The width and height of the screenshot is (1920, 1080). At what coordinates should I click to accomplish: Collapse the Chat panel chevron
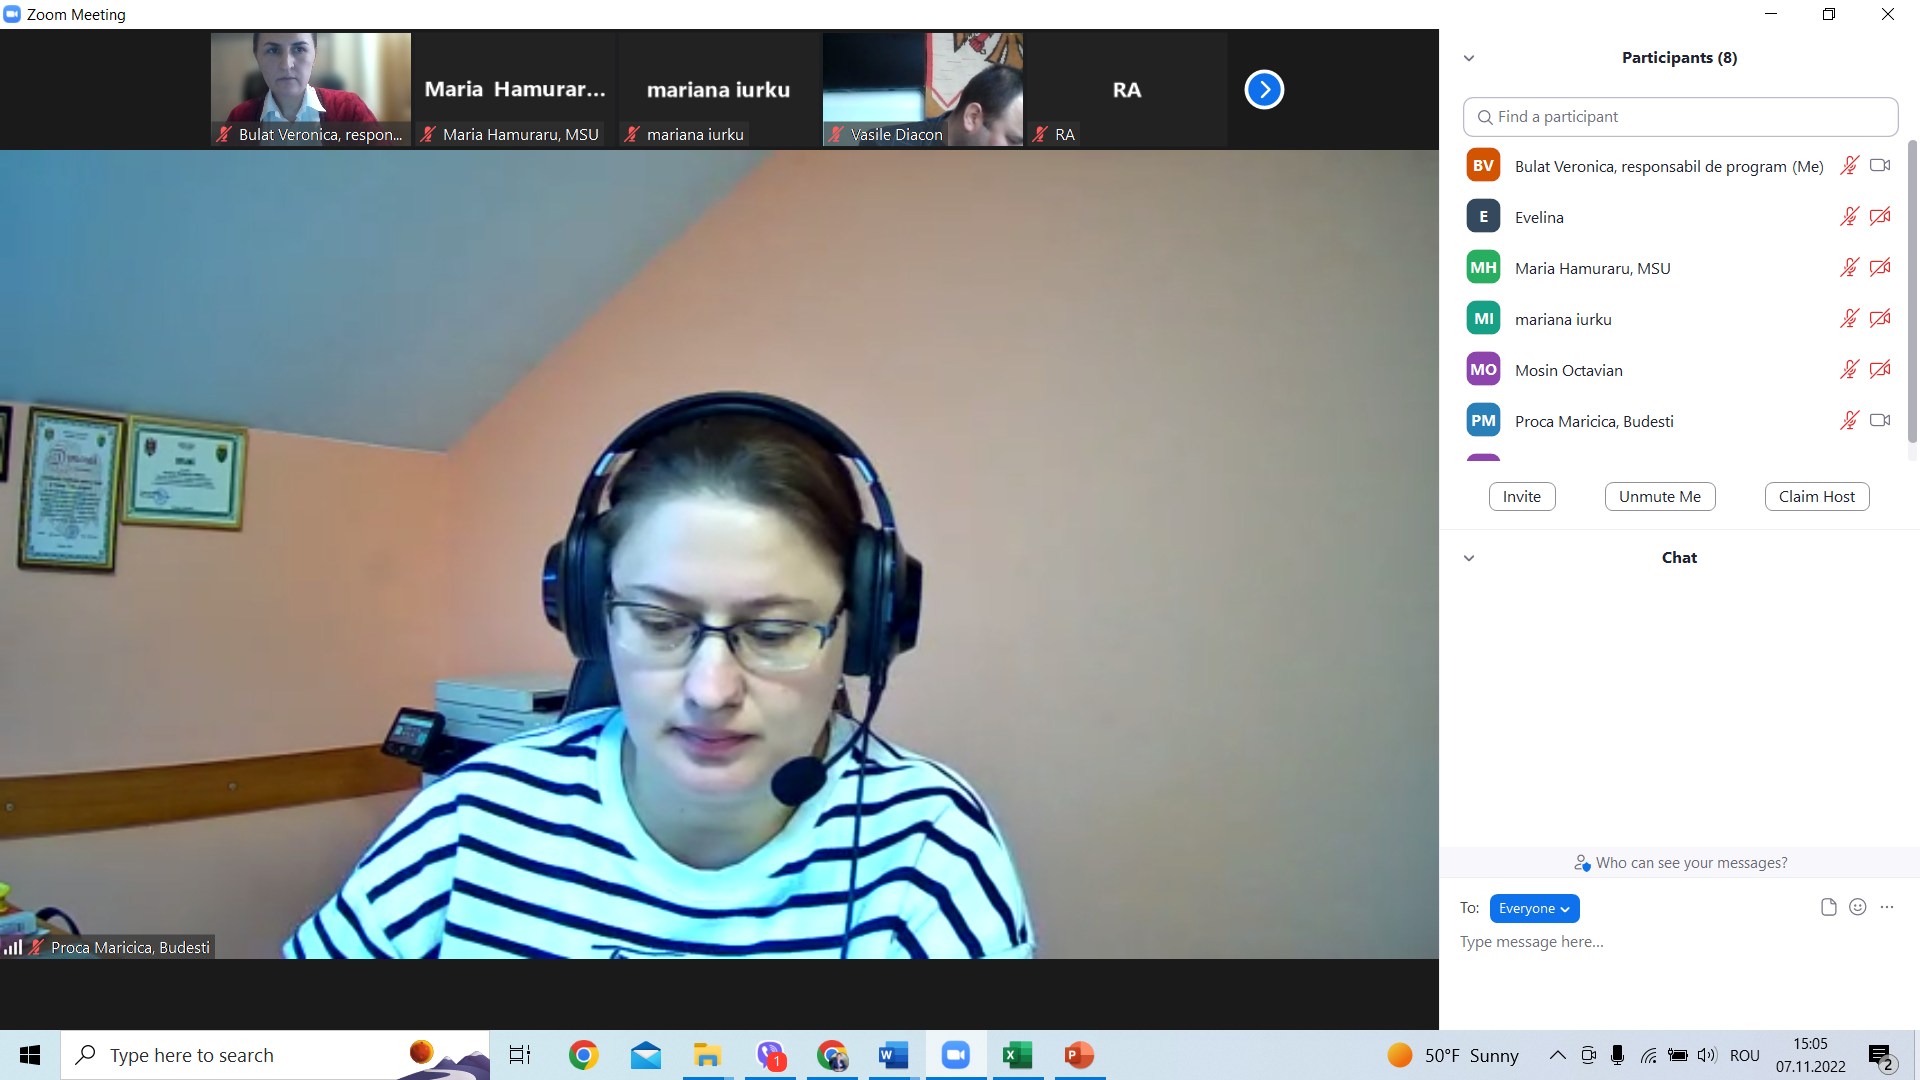click(1469, 558)
